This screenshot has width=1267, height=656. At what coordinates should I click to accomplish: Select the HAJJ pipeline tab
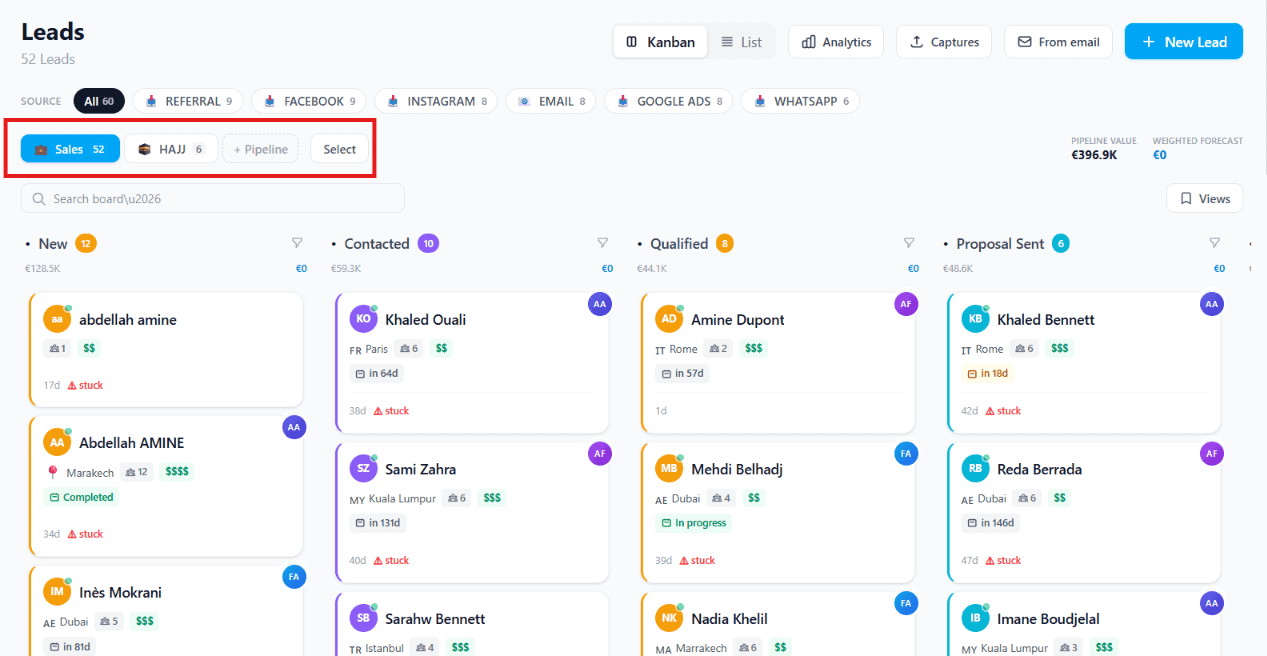(171, 149)
